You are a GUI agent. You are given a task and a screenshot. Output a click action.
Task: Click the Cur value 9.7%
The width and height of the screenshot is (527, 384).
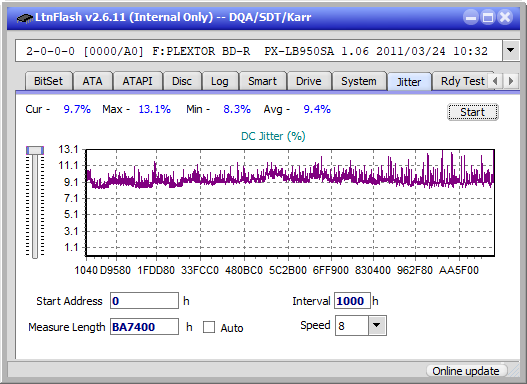[77, 109]
